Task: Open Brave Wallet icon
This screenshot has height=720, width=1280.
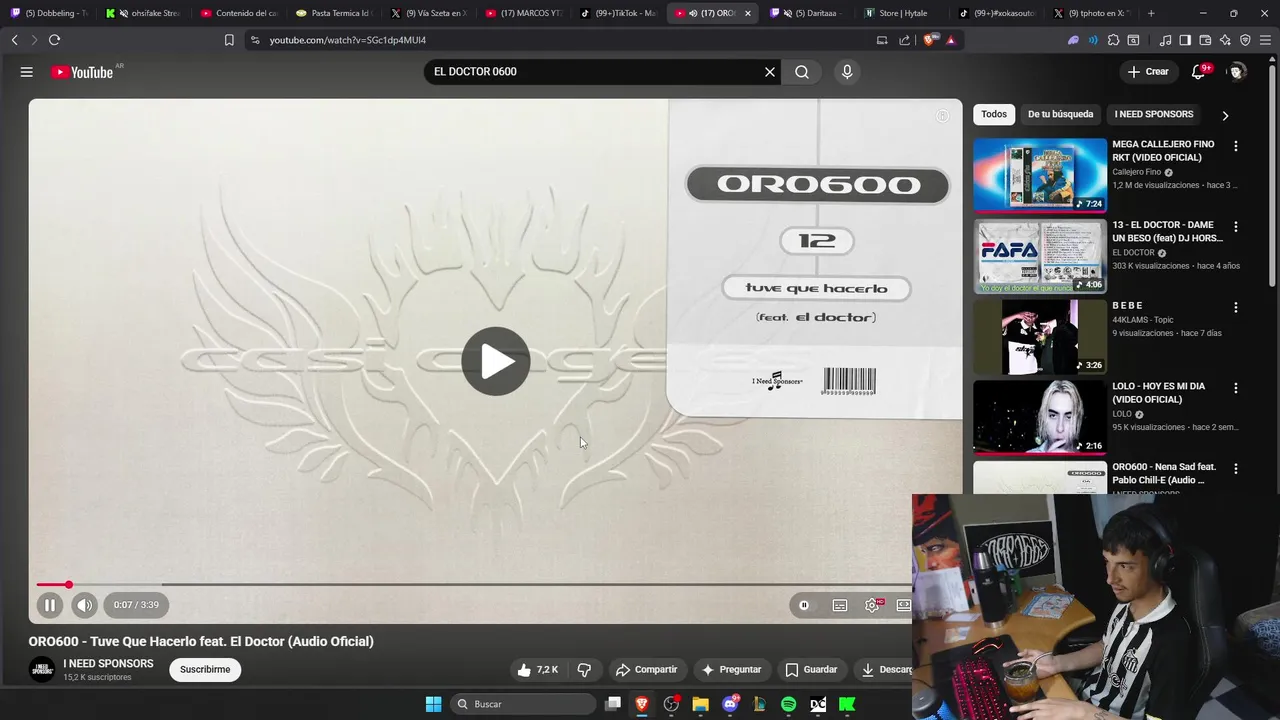Action: [x=1205, y=40]
